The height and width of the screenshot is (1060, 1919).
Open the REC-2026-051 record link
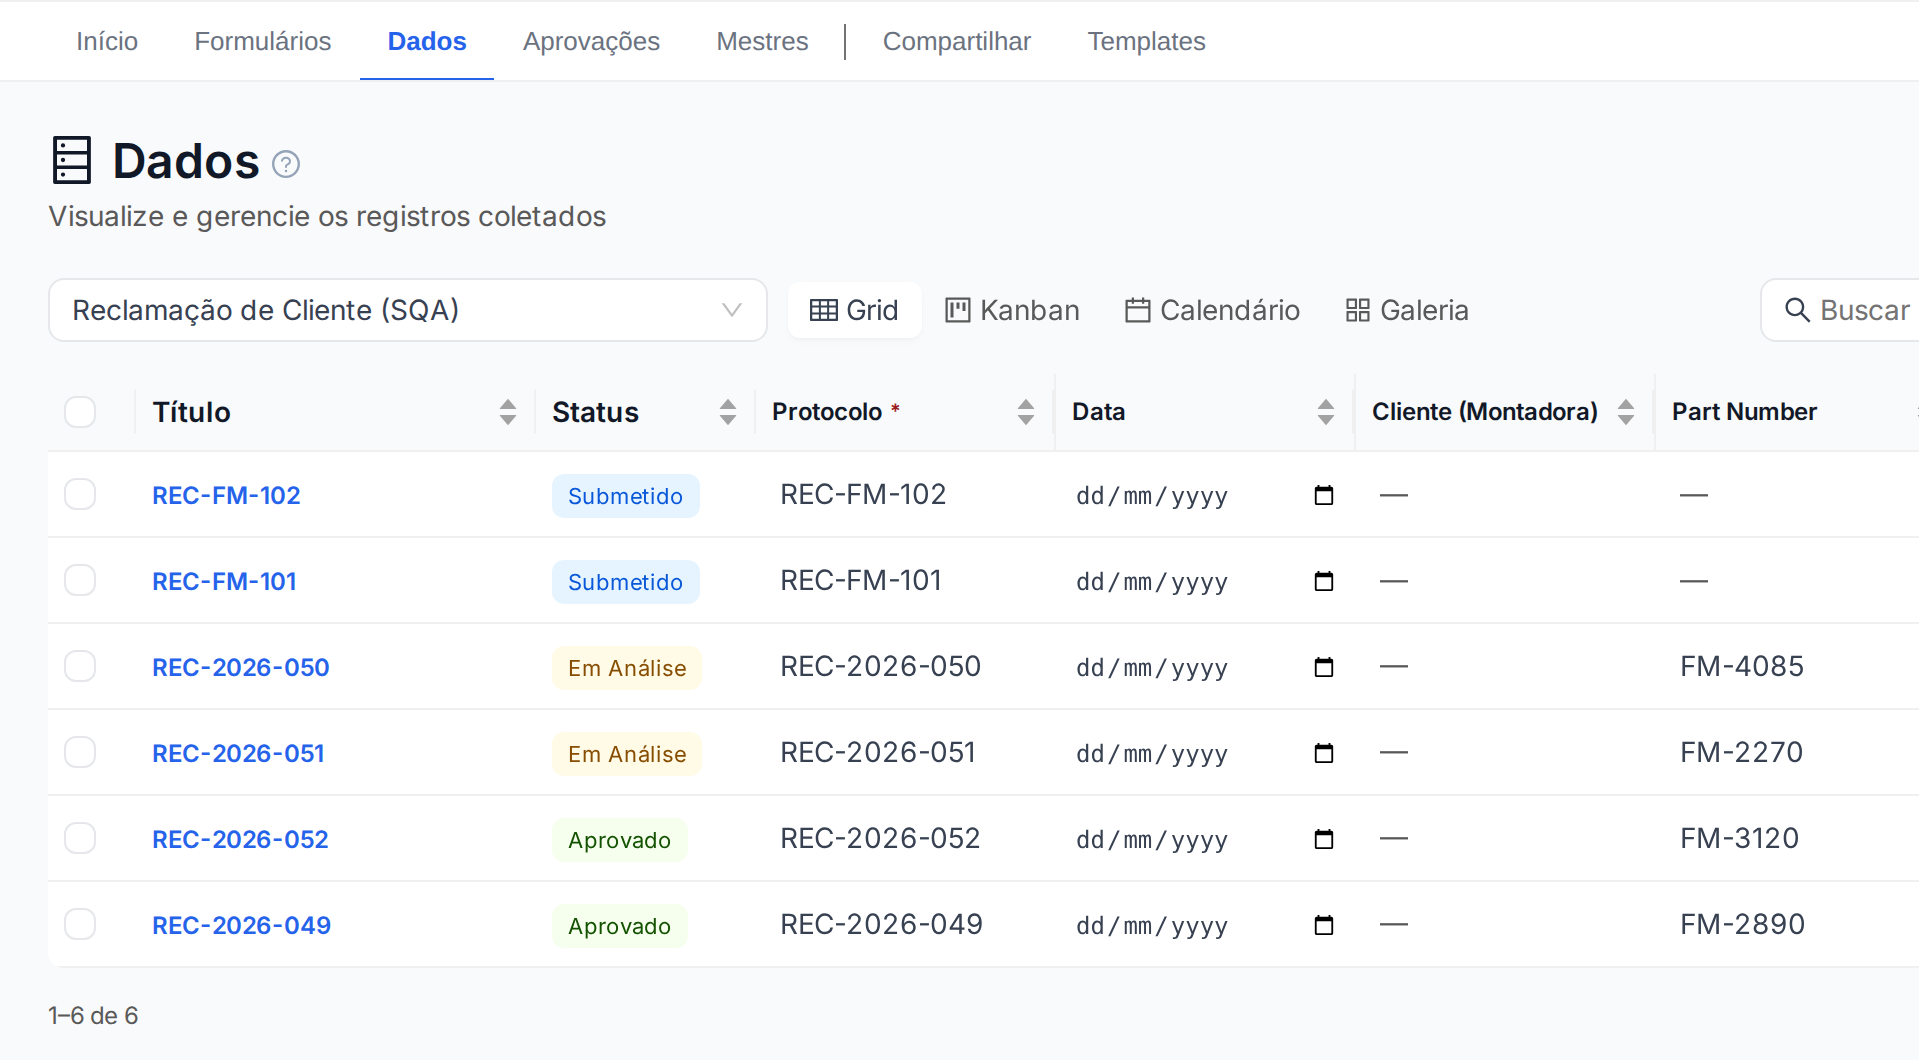click(239, 753)
